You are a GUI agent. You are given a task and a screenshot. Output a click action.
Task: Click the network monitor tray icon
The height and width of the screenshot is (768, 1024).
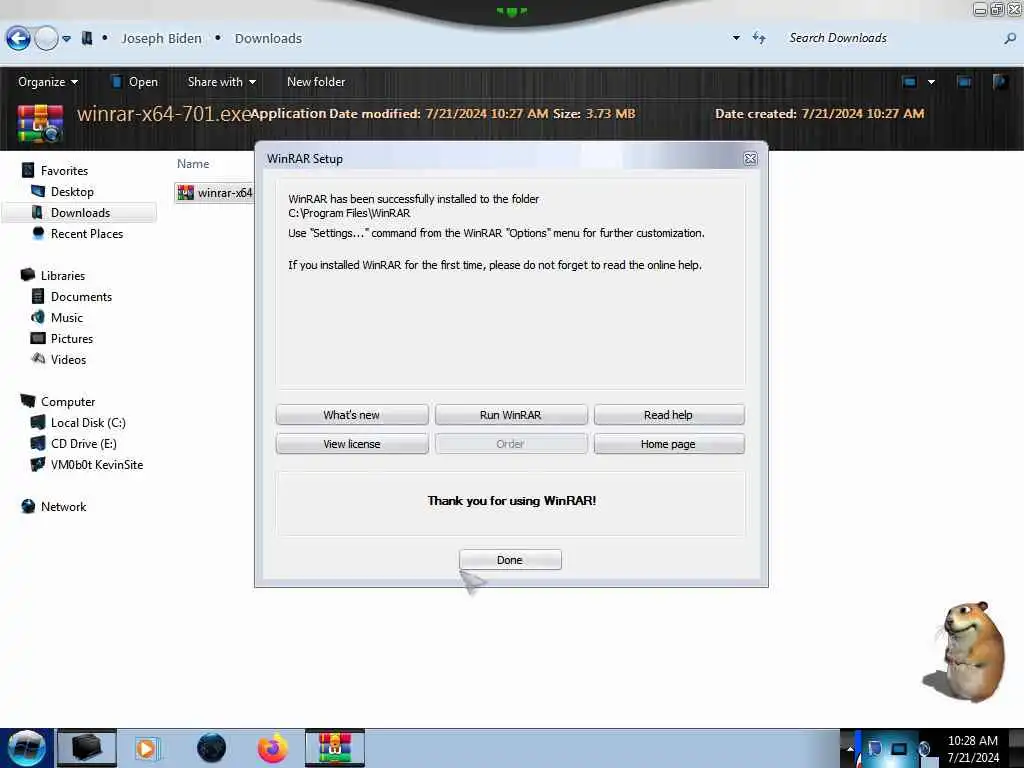click(x=899, y=749)
